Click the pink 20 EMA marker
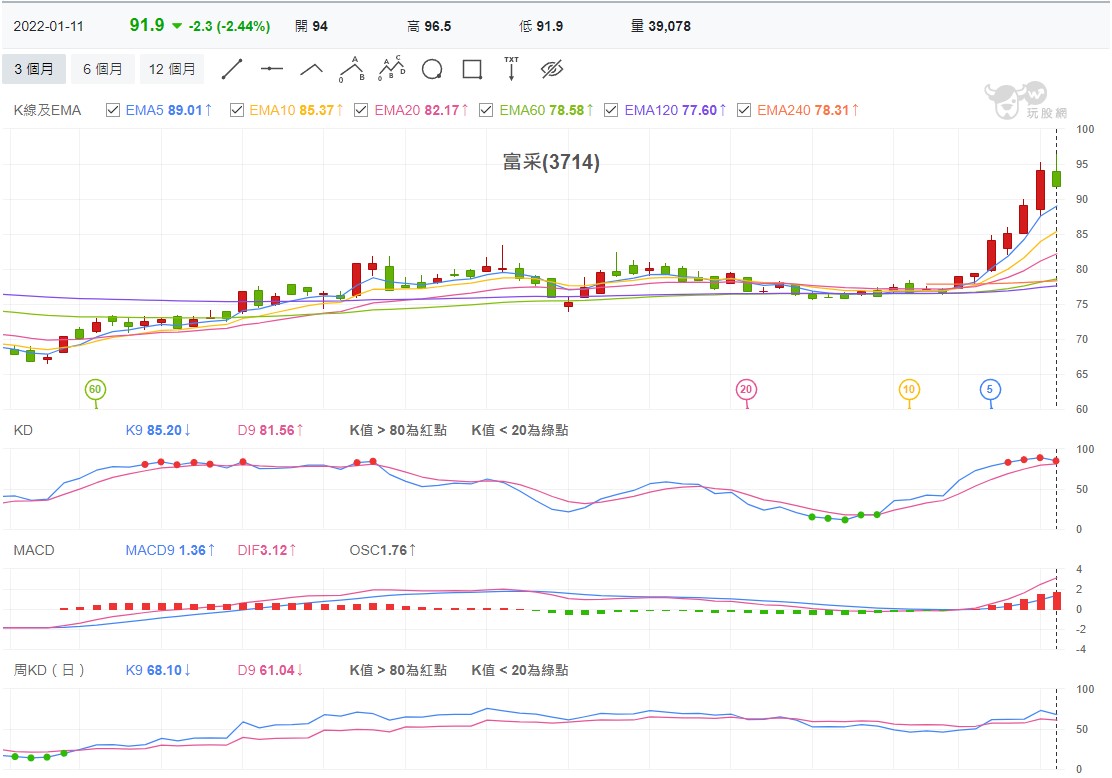Screen dimensions: 1112x778 point(745,389)
